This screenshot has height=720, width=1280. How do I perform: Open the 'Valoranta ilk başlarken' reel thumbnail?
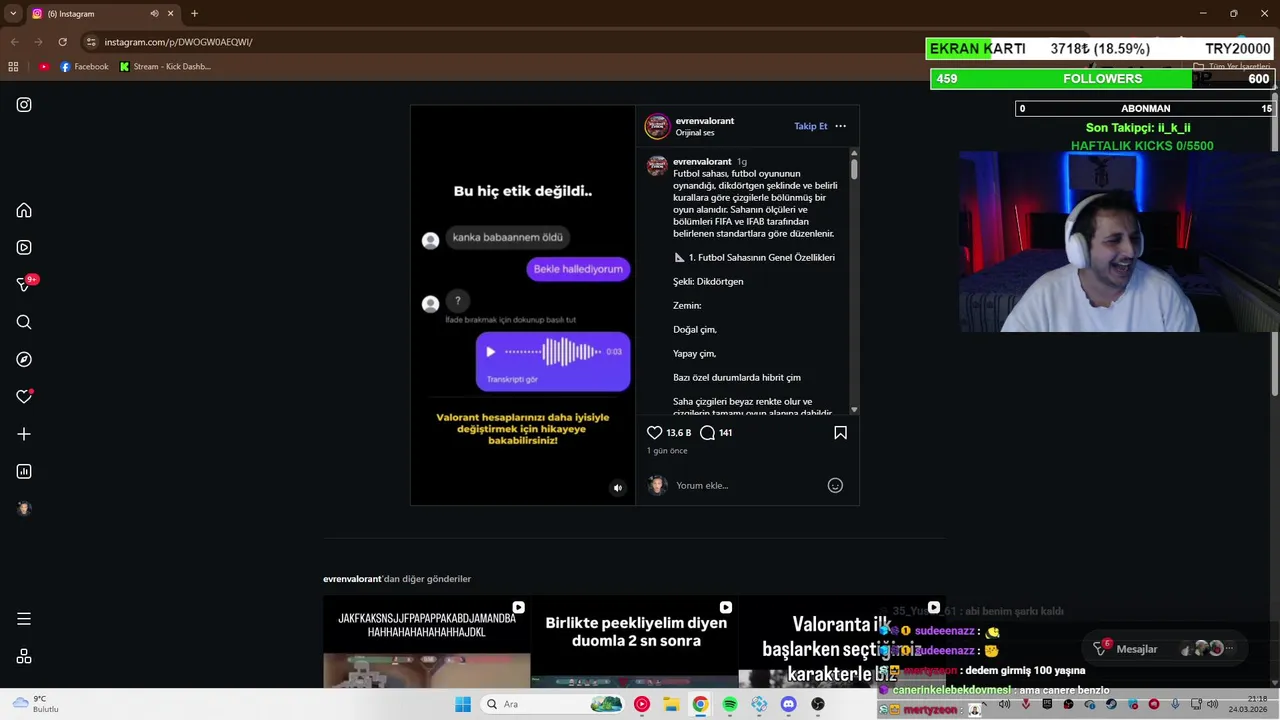point(841,642)
